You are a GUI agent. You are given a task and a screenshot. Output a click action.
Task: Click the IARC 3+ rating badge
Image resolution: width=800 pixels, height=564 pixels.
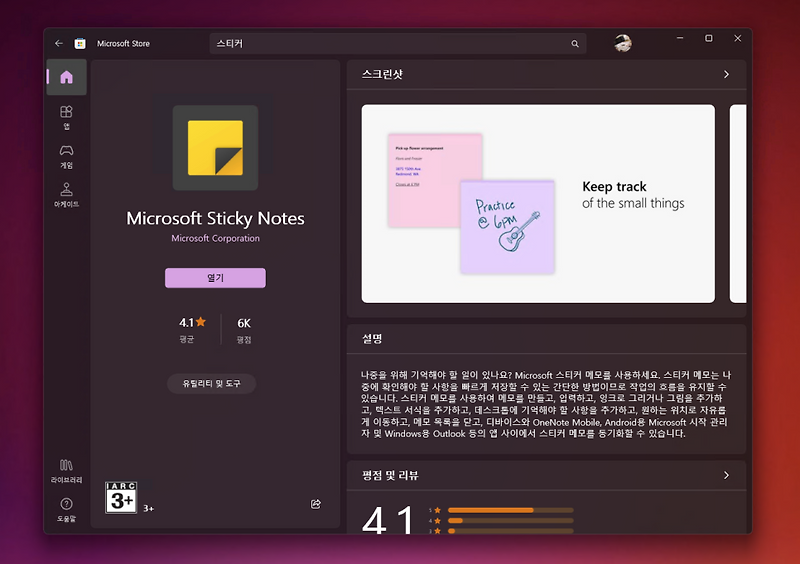click(x=121, y=497)
